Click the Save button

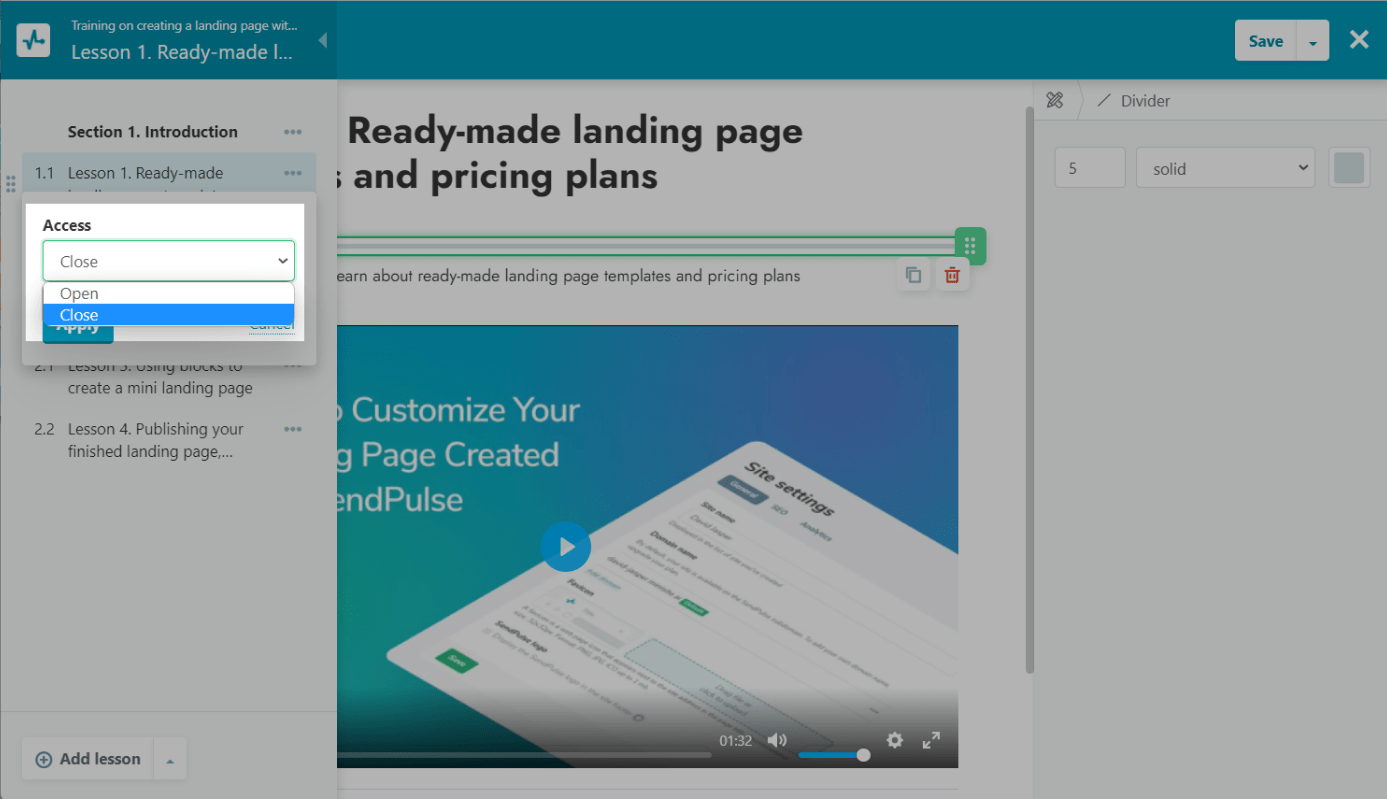point(1265,41)
